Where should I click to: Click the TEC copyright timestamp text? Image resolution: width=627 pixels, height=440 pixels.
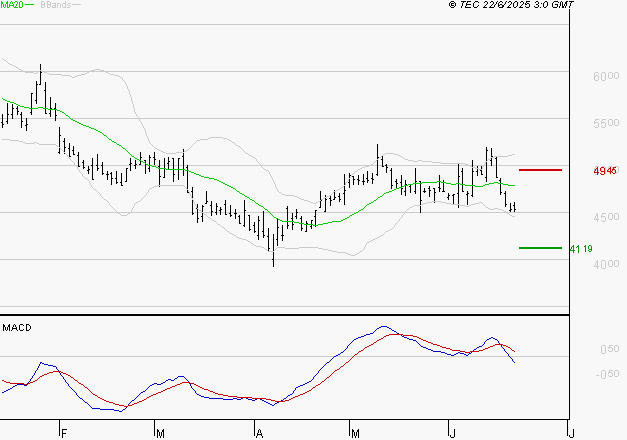(x=512, y=5)
